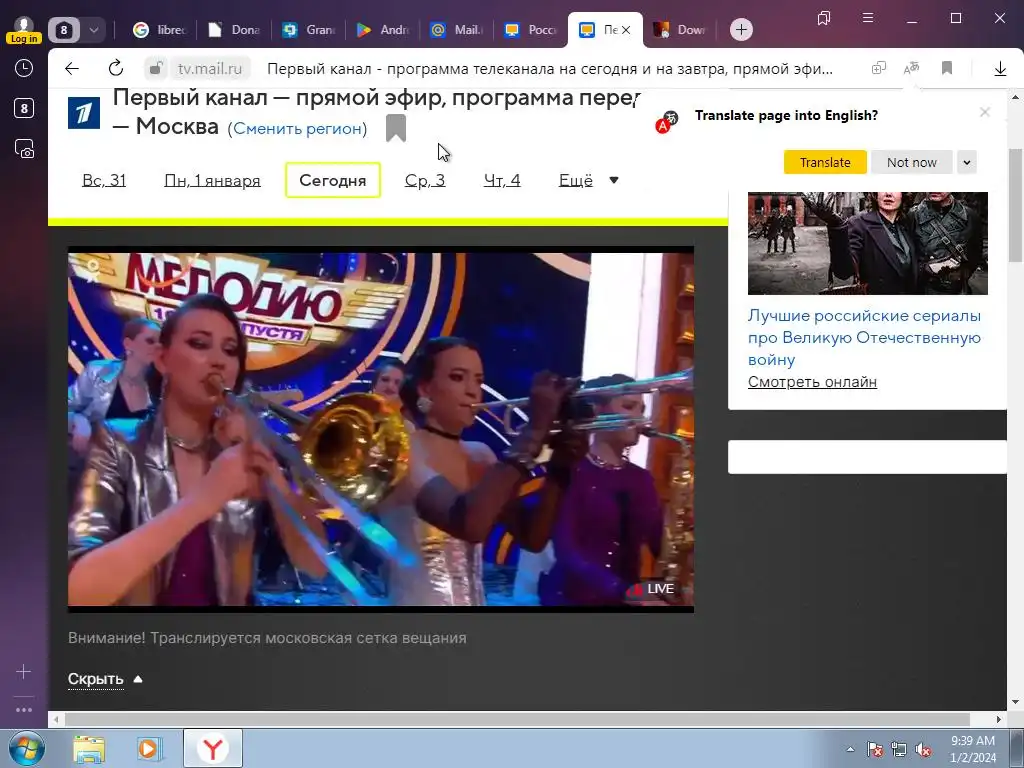Viewport: 1024px width, 768px height.
Task: Close the translate popup
Action: pos(985,112)
